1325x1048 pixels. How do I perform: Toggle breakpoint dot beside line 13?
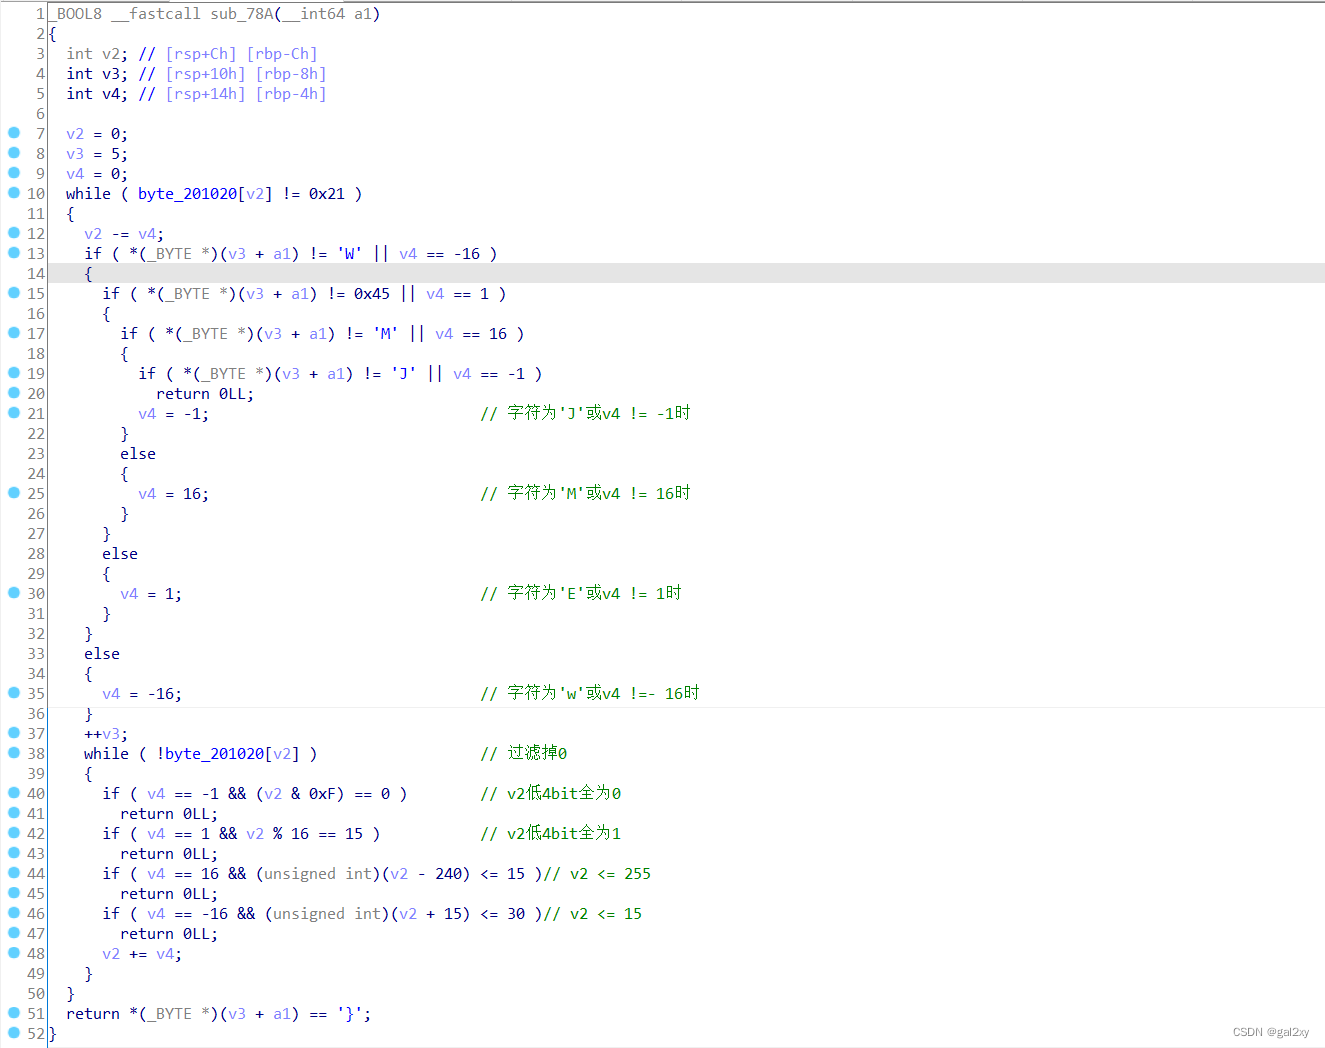(x=14, y=252)
